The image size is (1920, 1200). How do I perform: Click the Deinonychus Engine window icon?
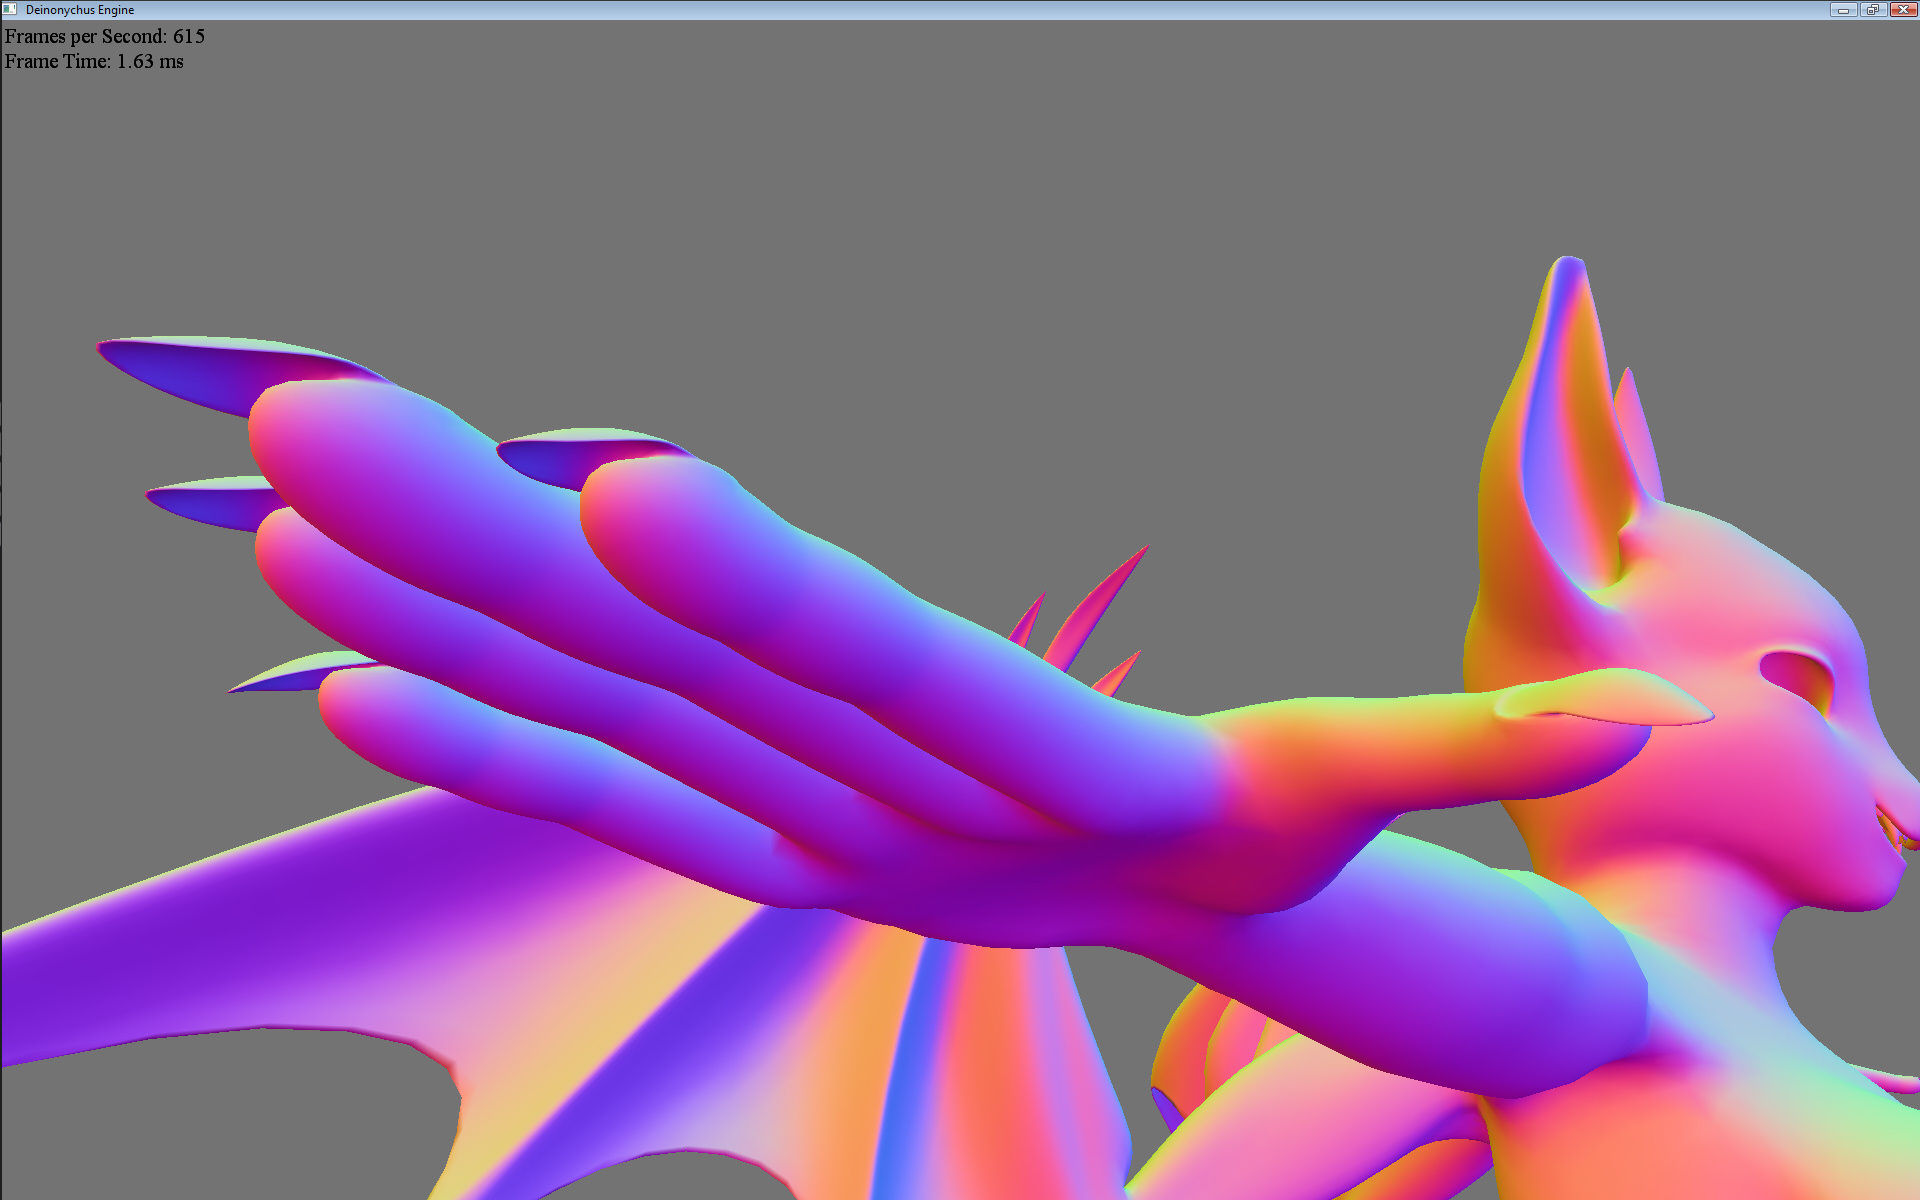coord(10,9)
